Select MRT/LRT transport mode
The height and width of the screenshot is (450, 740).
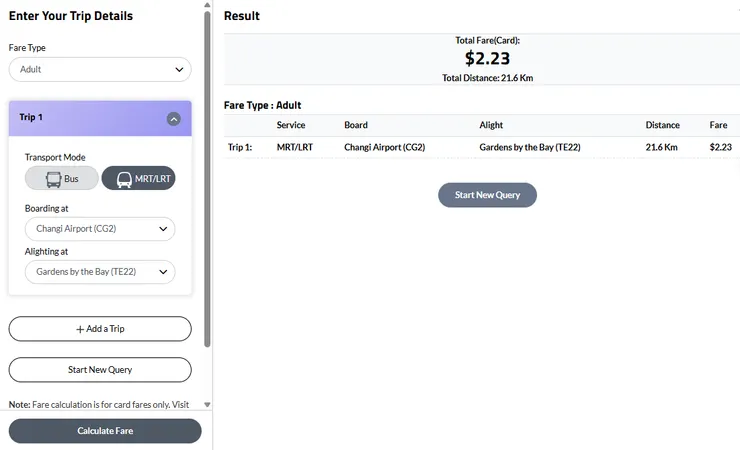tap(138, 179)
